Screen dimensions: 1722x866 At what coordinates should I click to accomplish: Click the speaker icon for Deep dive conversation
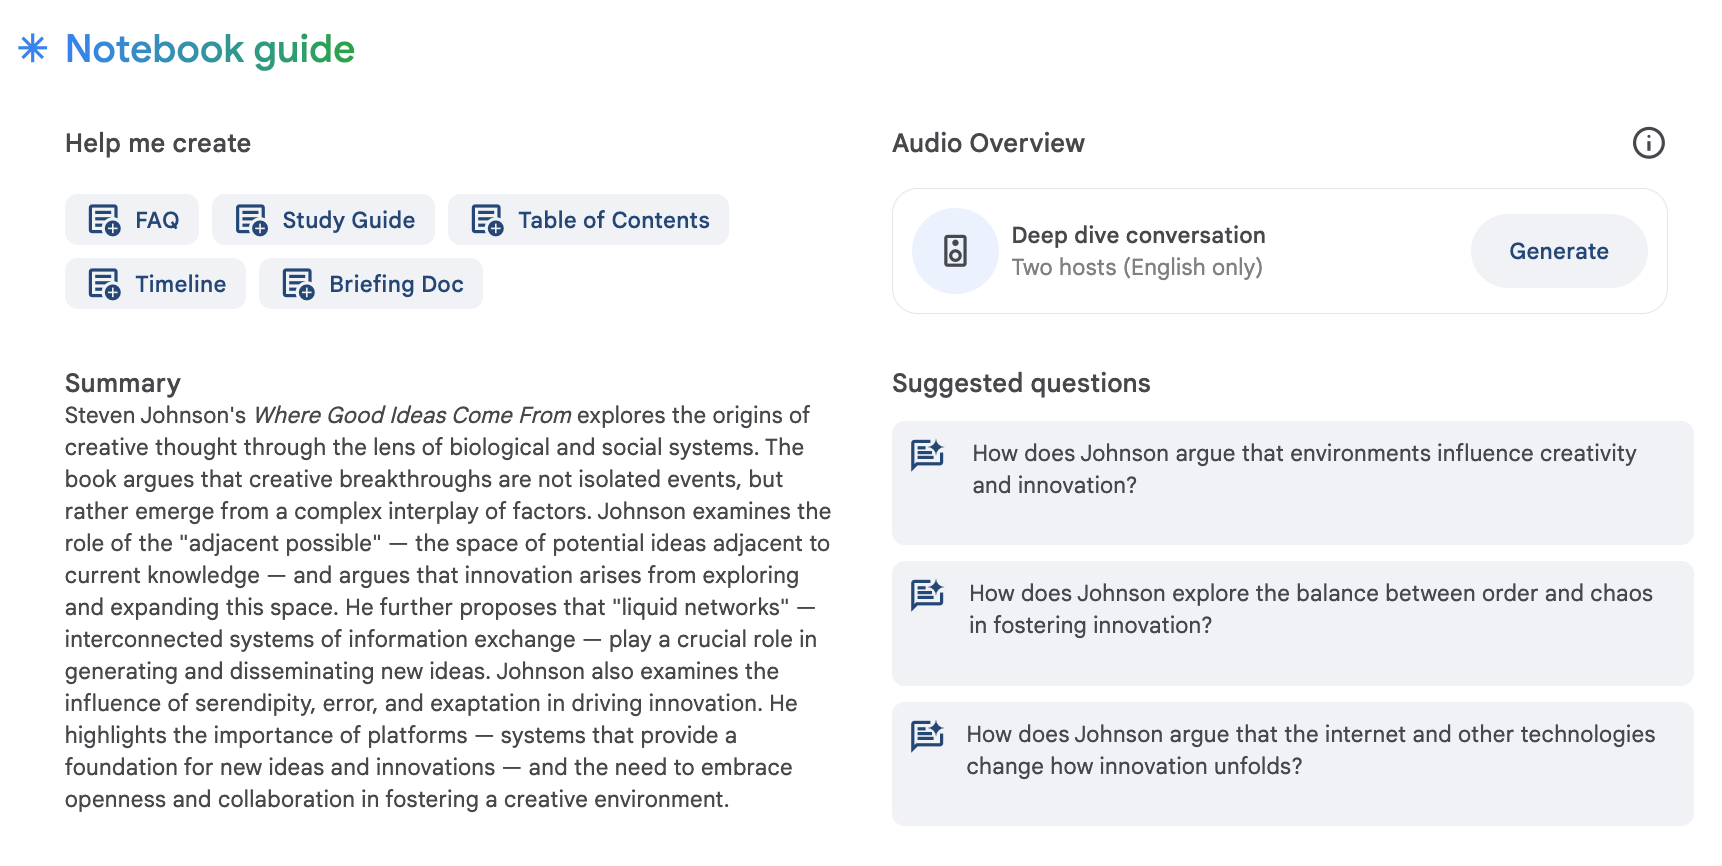[x=955, y=251]
